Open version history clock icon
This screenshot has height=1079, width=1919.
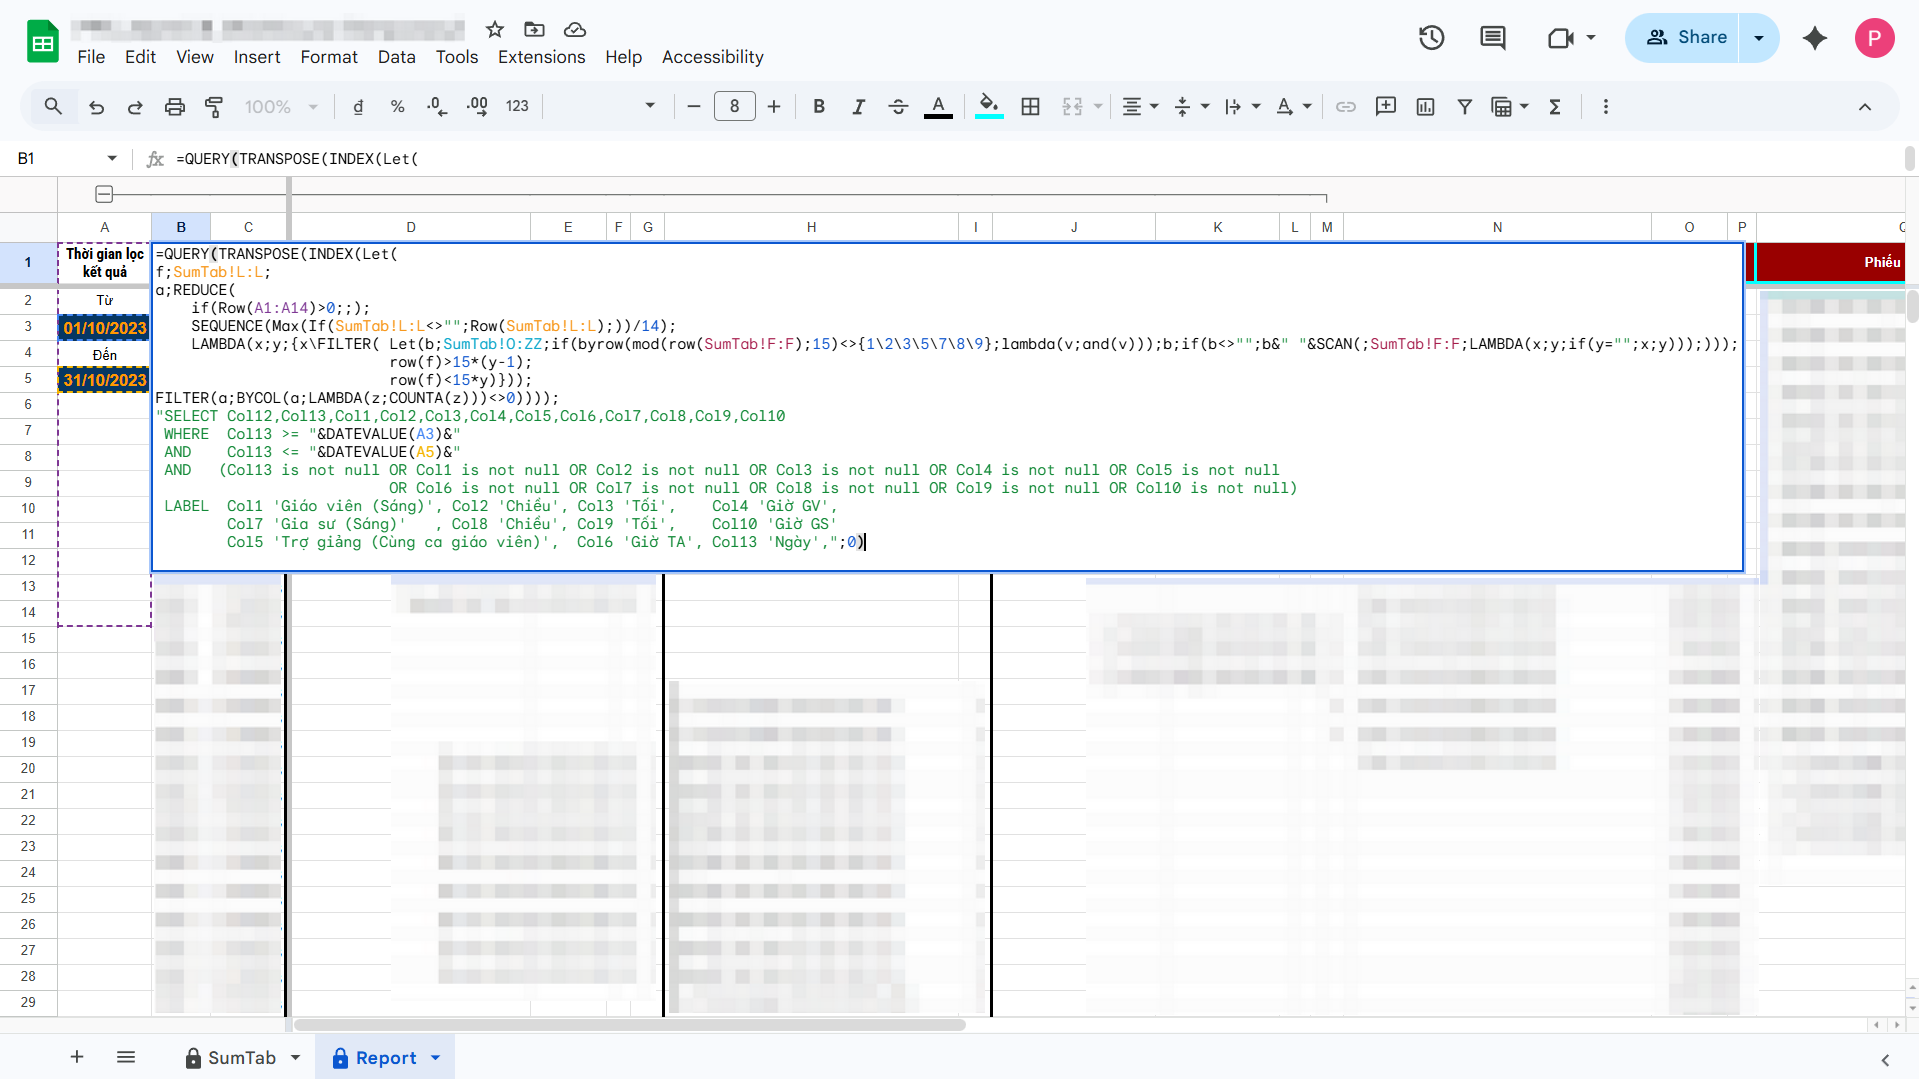tap(1431, 38)
